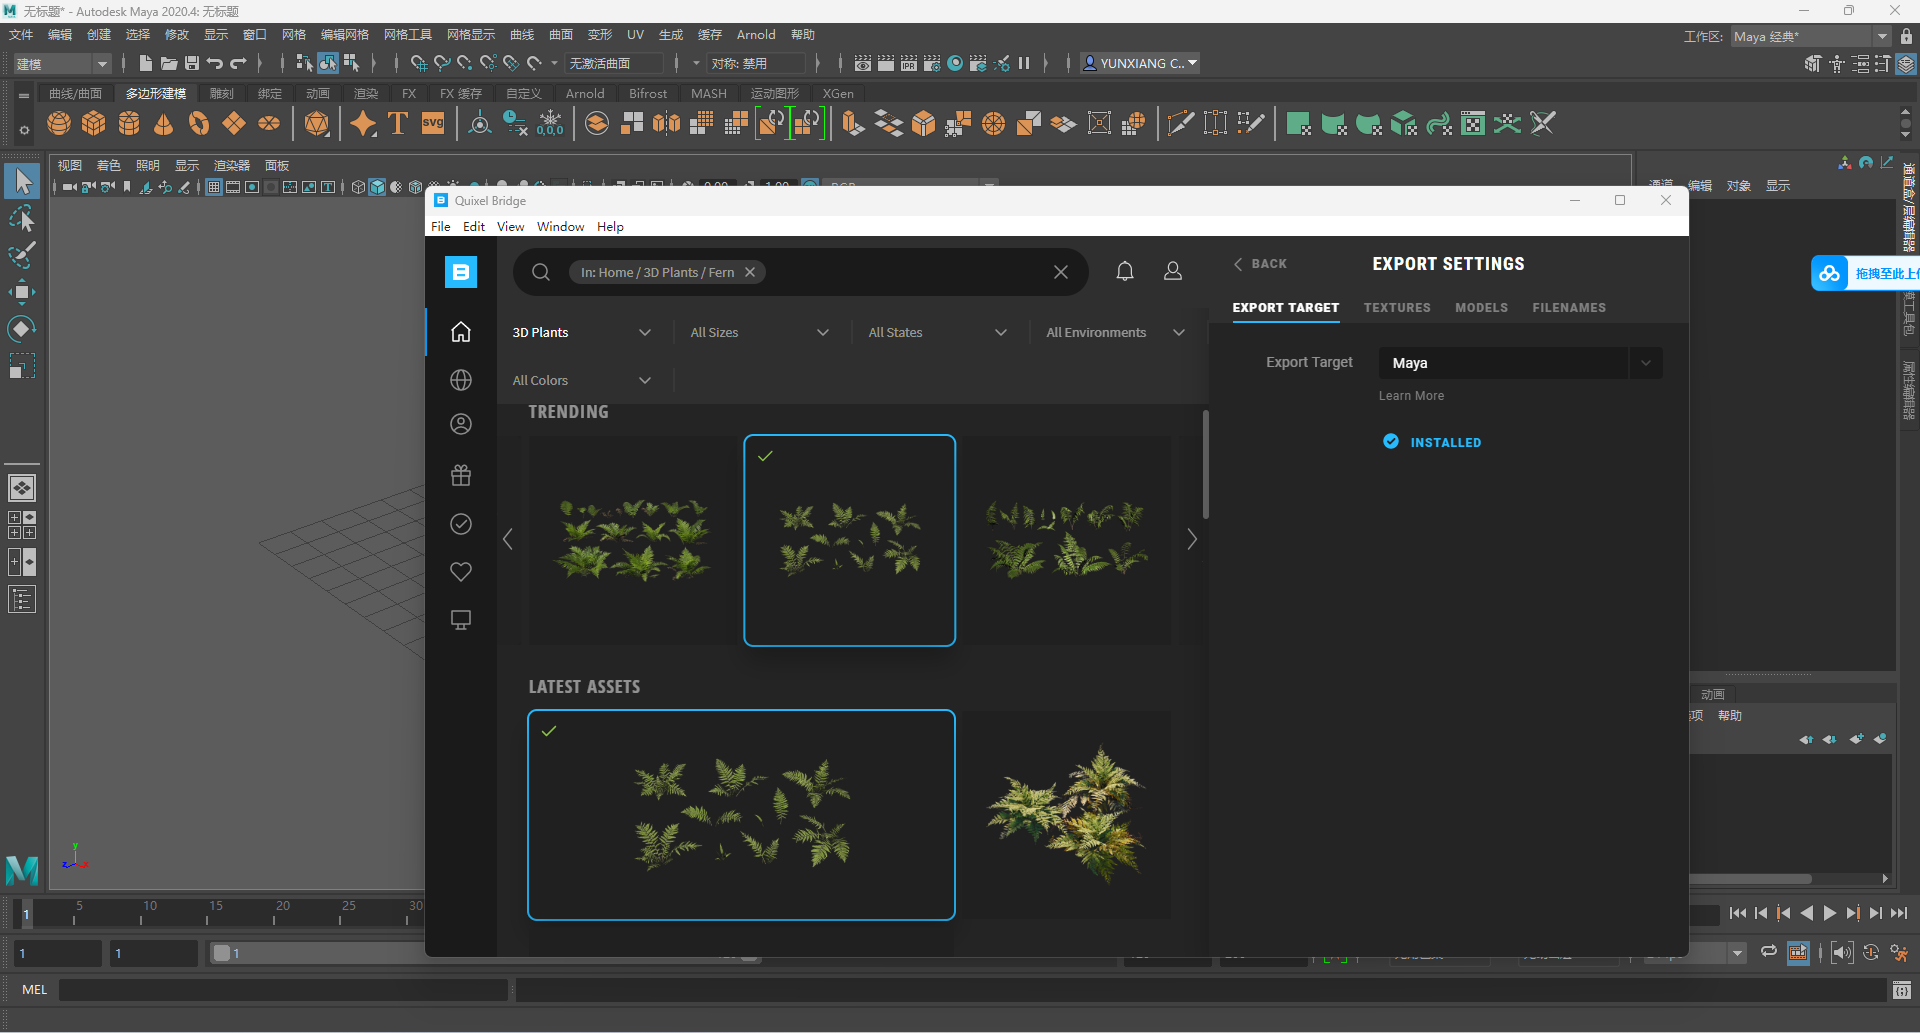Open the Window menu in Quixel Bridge
The width and height of the screenshot is (1920, 1033).
(x=560, y=227)
